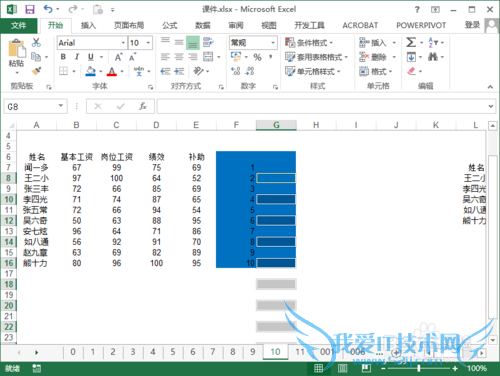Switch to 公式 tab

(170, 25)
